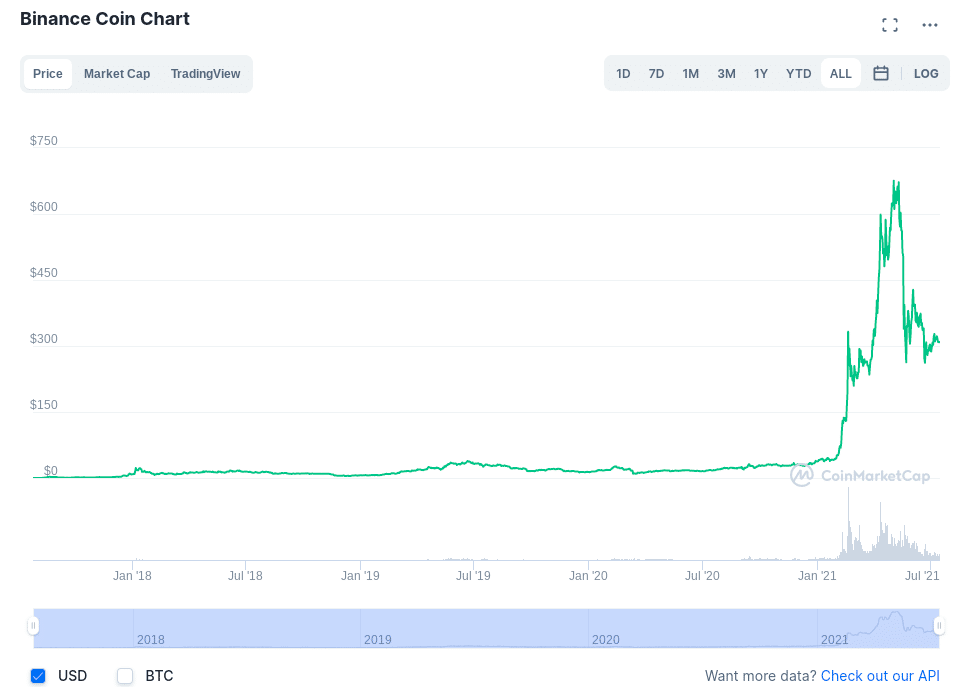Select the ALL time range
The width and height of the screenshot is (970, 698).
tap(840, 74)
